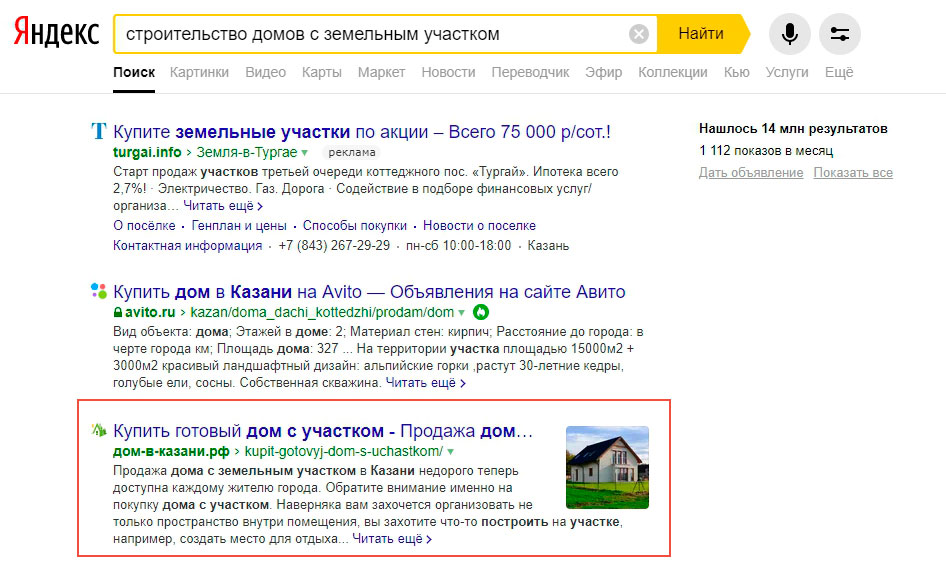Open the Способы покупки sitelink

click(355, 226)
